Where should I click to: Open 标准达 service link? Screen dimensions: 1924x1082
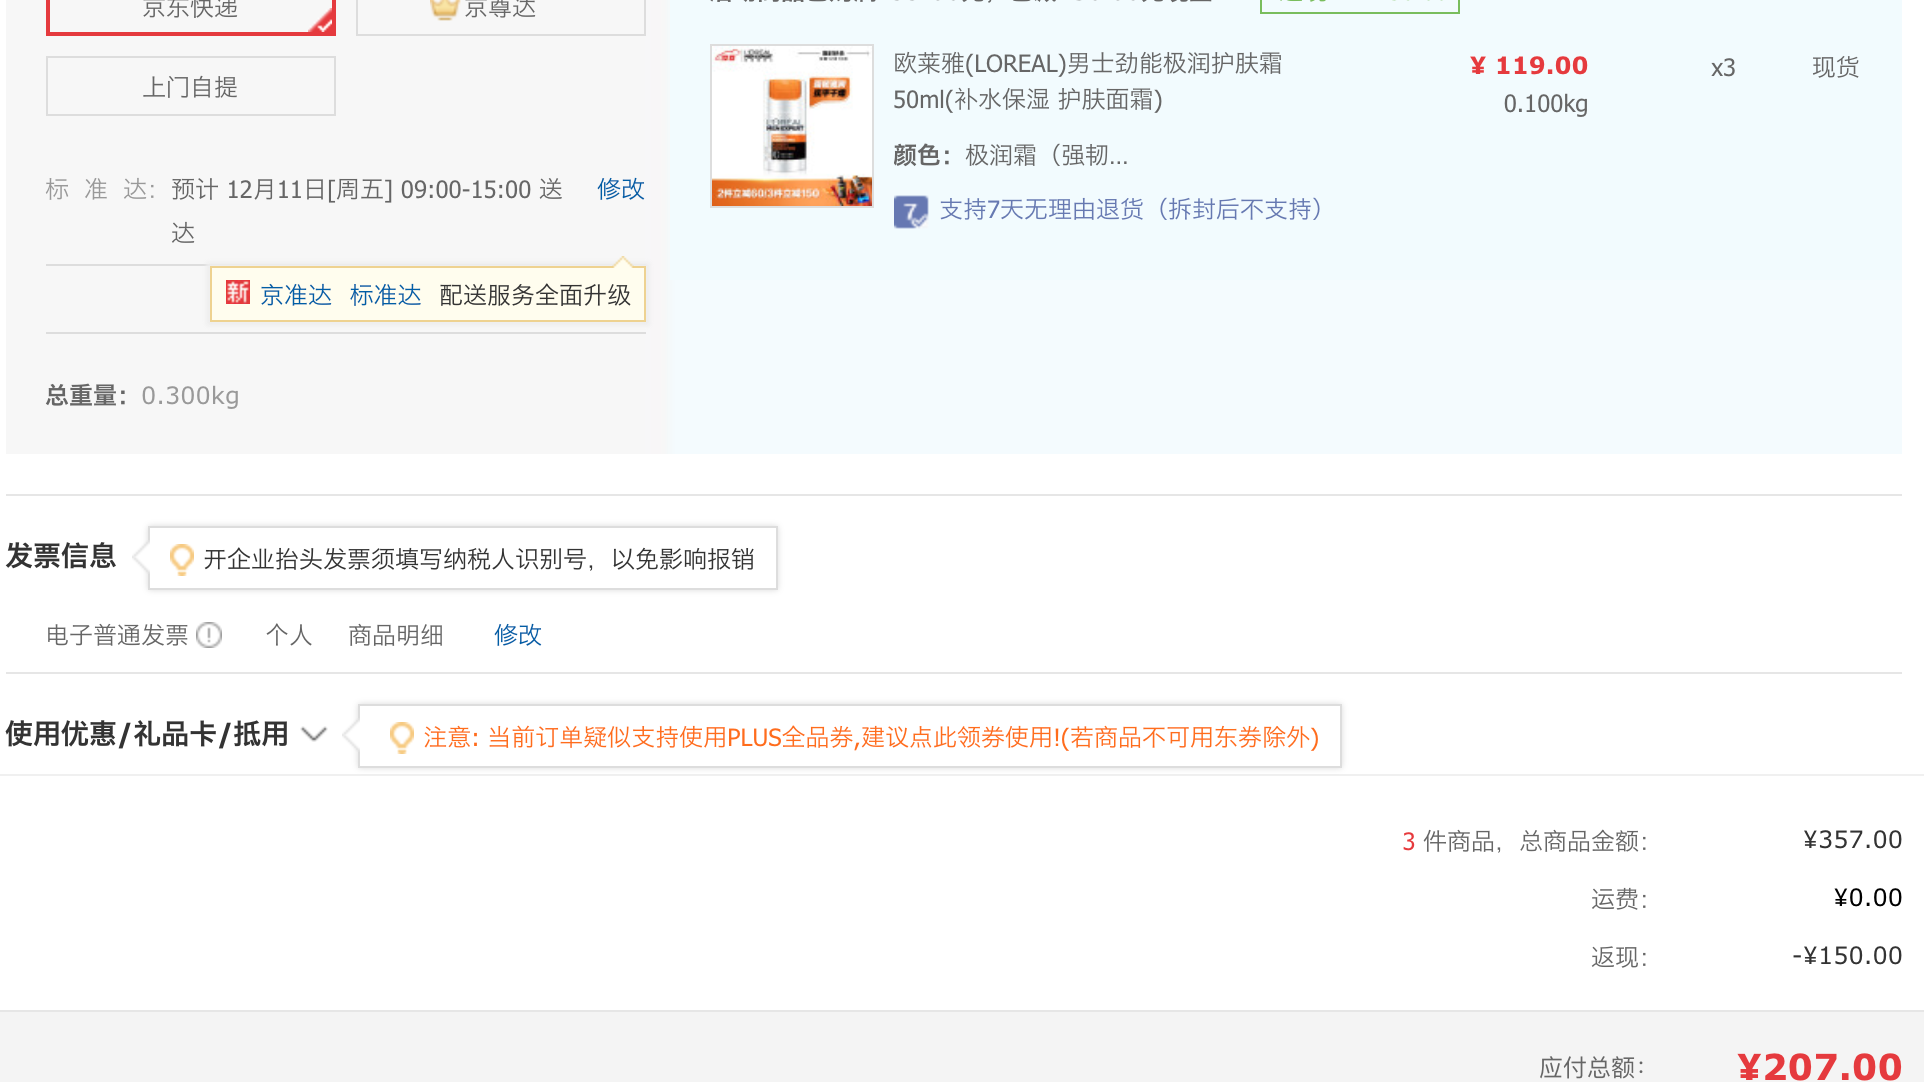pyautogui.click(x=386, y=295)
